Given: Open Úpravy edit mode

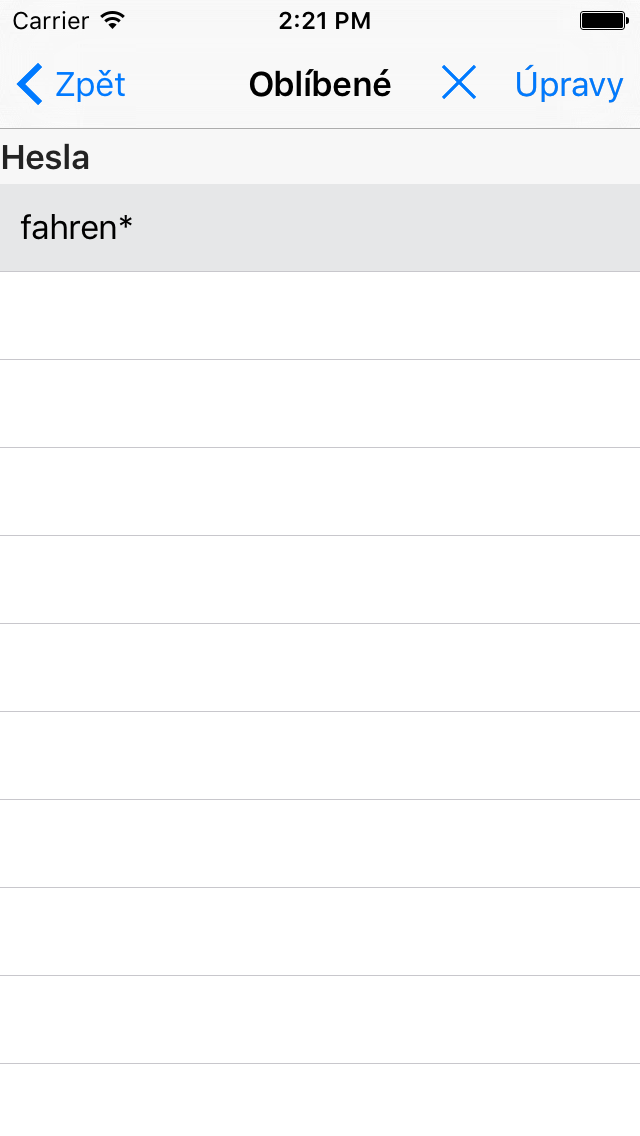Looking at the screenshot, I should 569,85.
